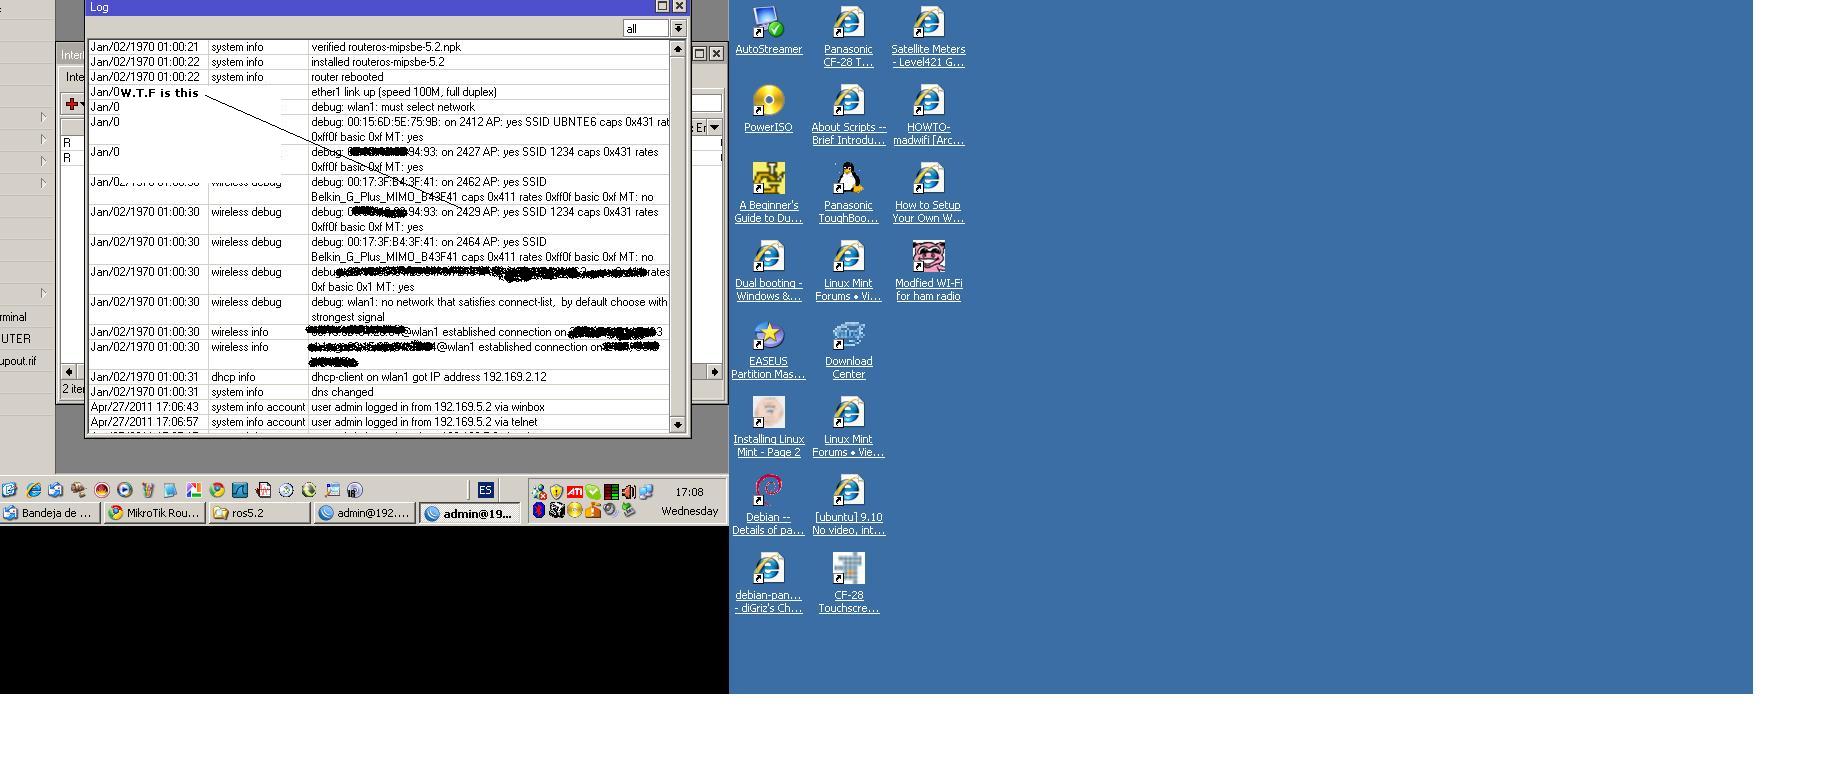
Task: Open the Satellite Meters - Level421 shortcut
Action: coord(928,37)
